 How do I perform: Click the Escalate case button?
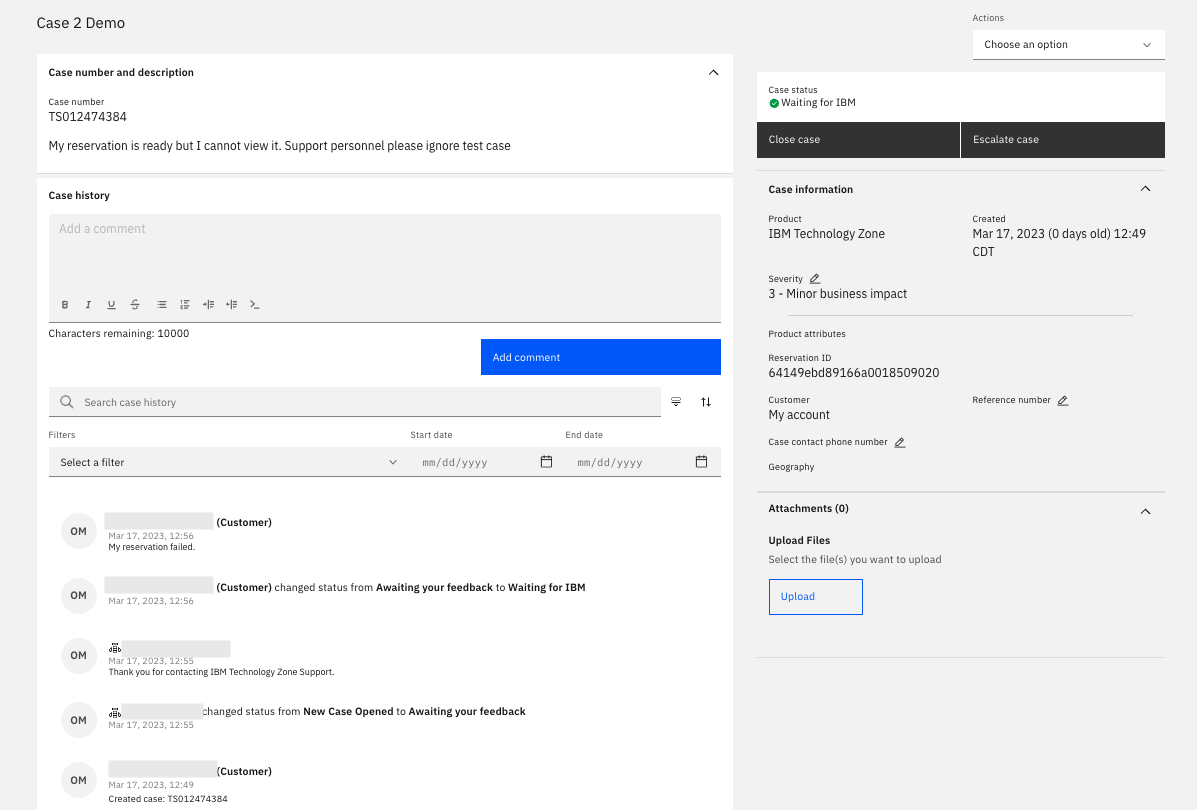point(1063,140)
